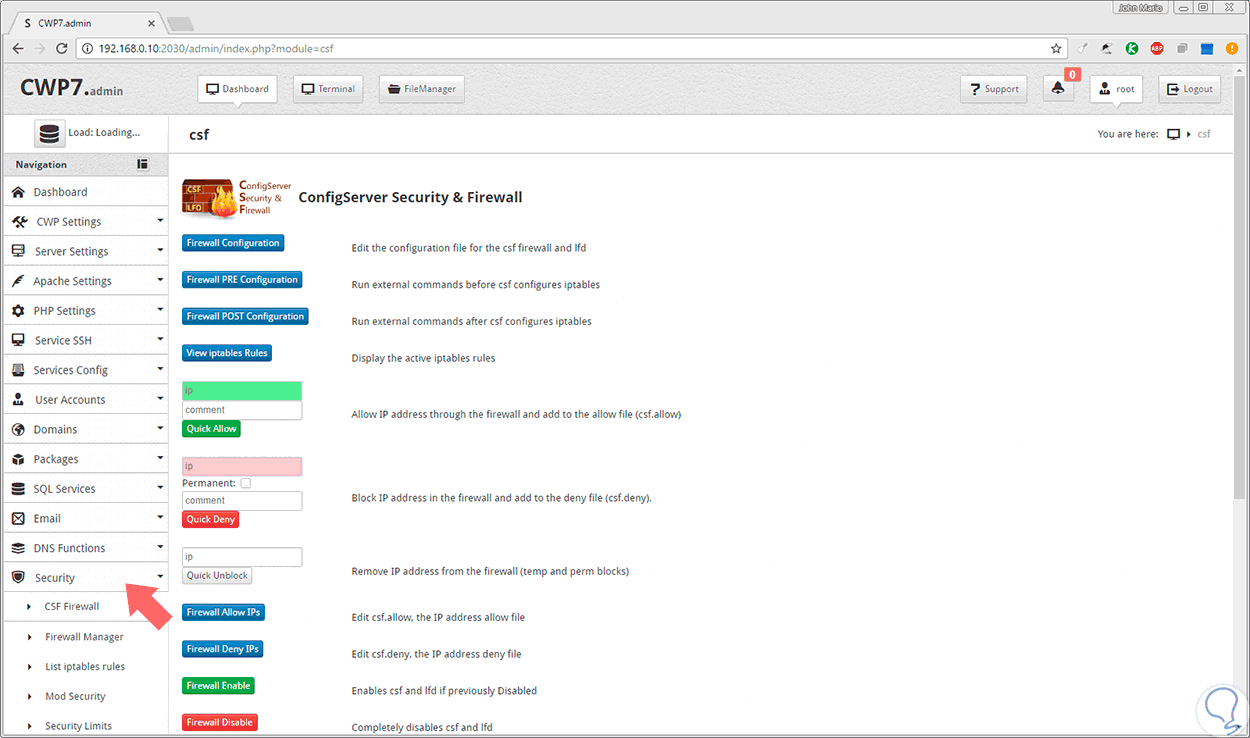Click the CWP Settings tools icon
The height and width of the screenshot is (738, 1250).
pos(19,222)
